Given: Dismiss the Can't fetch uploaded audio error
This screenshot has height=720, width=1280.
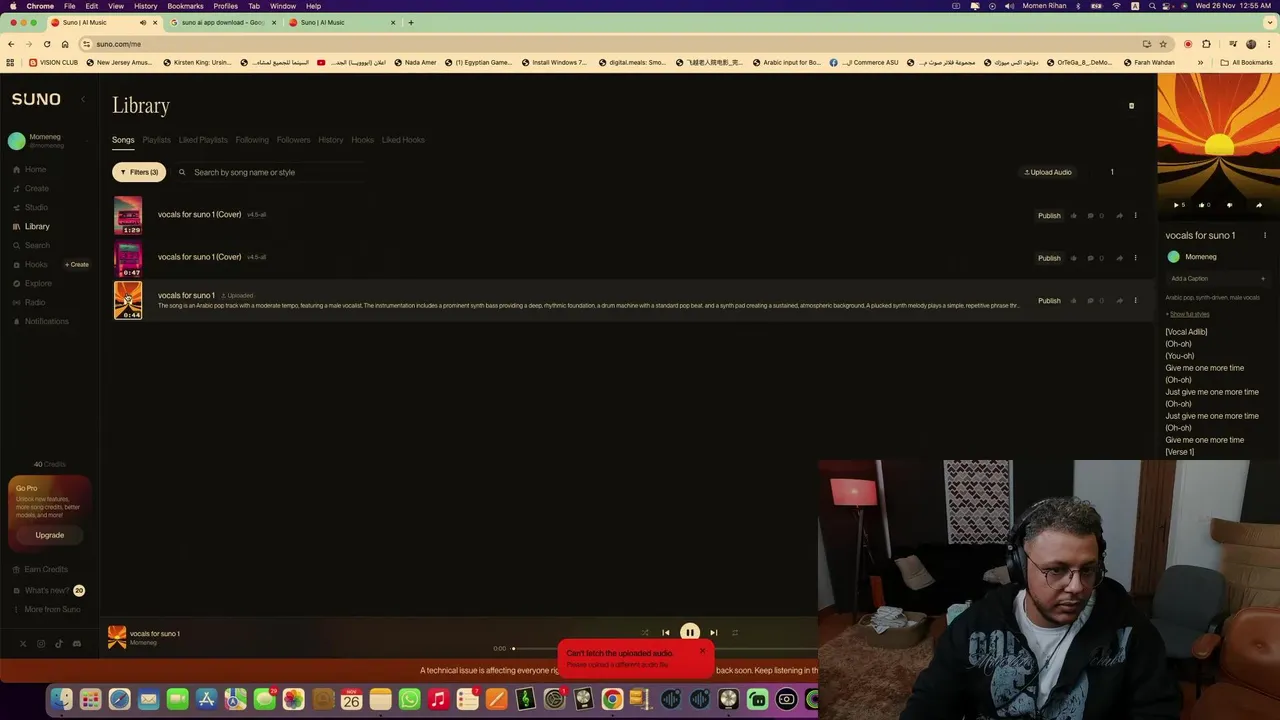Looking at the screenshot, I should pos(703,652).
